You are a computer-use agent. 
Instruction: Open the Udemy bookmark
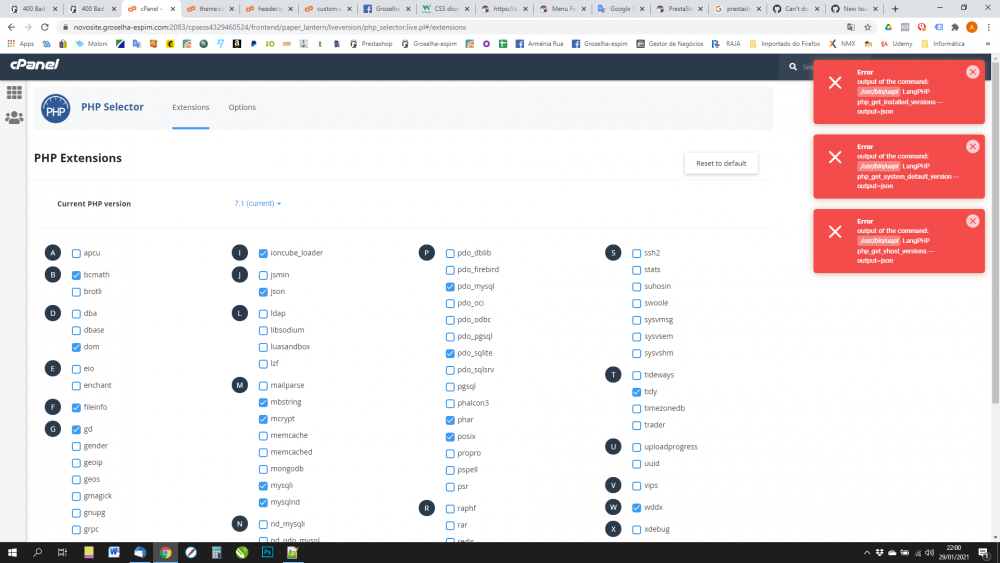pos(897,44)
